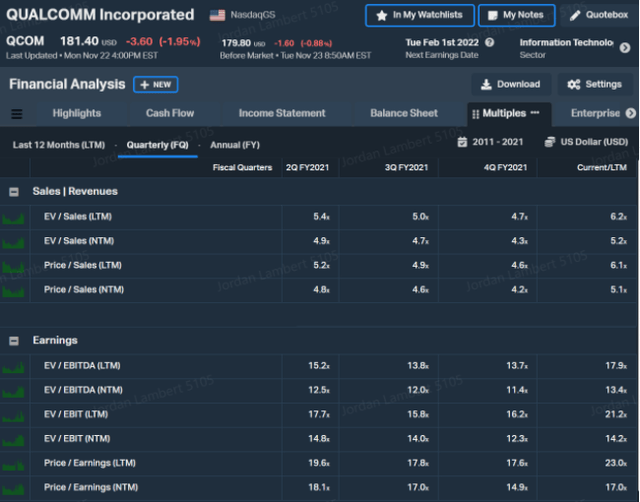Switch to the Income Statement tab
Image resolution: width=640 pixels, height=502 pixels.
282,113
